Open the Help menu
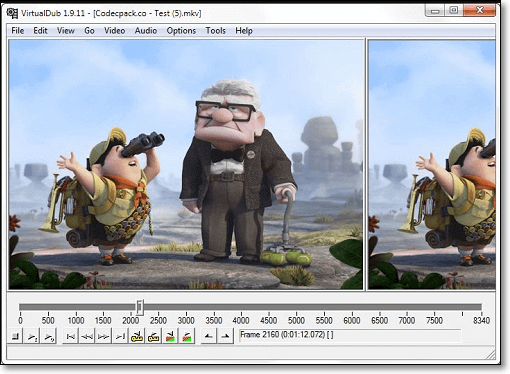The image size is (510, 374). [x=244, y=31]
